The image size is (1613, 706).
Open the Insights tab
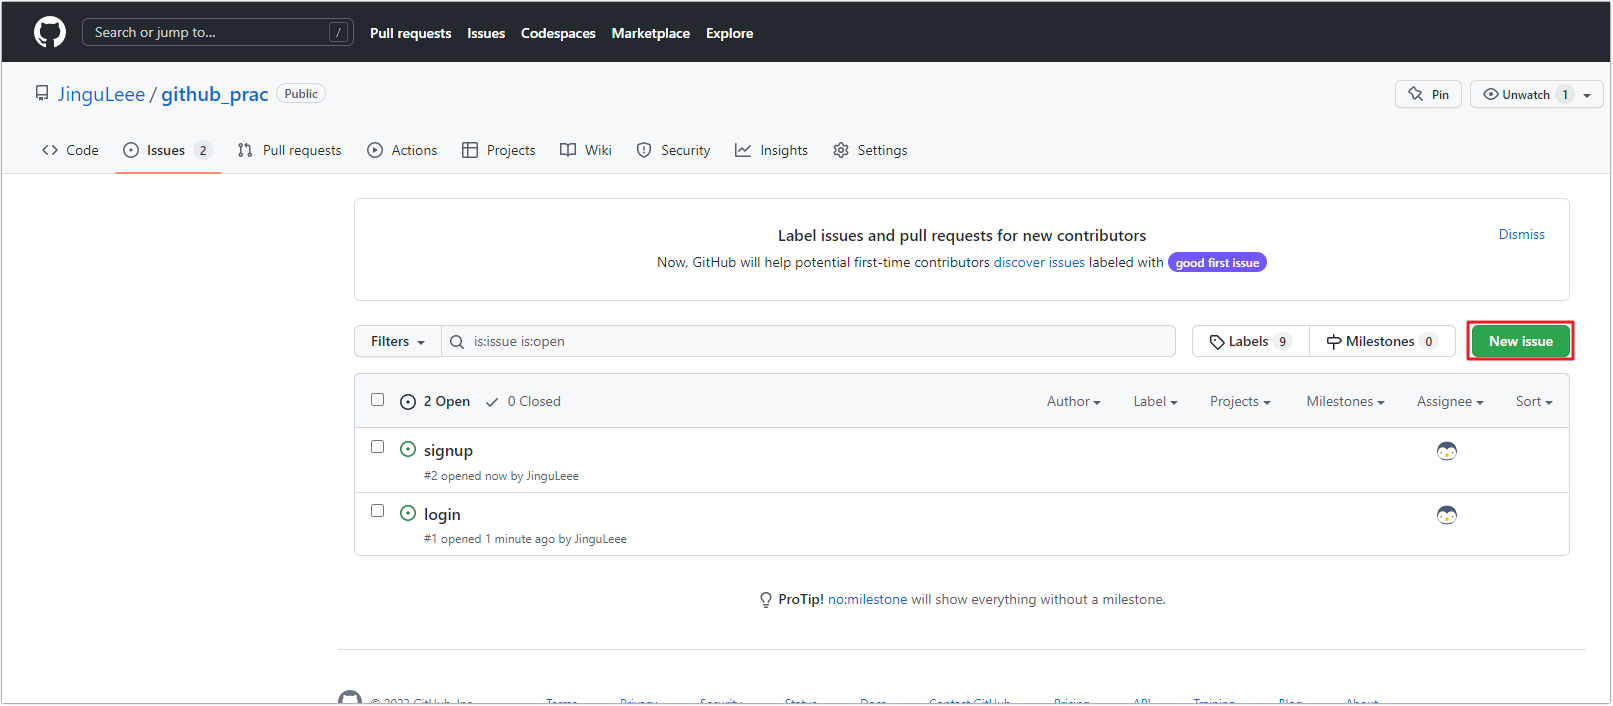(x=771, y=150)
